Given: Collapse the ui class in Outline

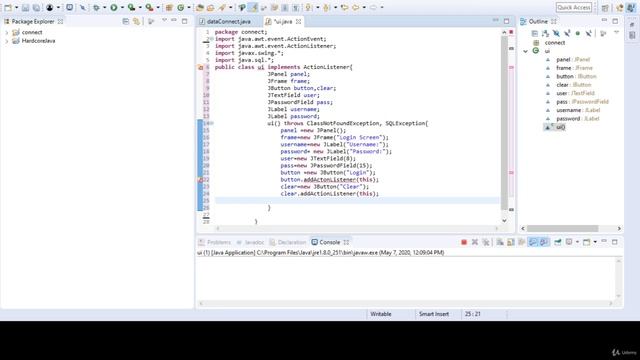Looking at the screenshot, I should 526,51.
